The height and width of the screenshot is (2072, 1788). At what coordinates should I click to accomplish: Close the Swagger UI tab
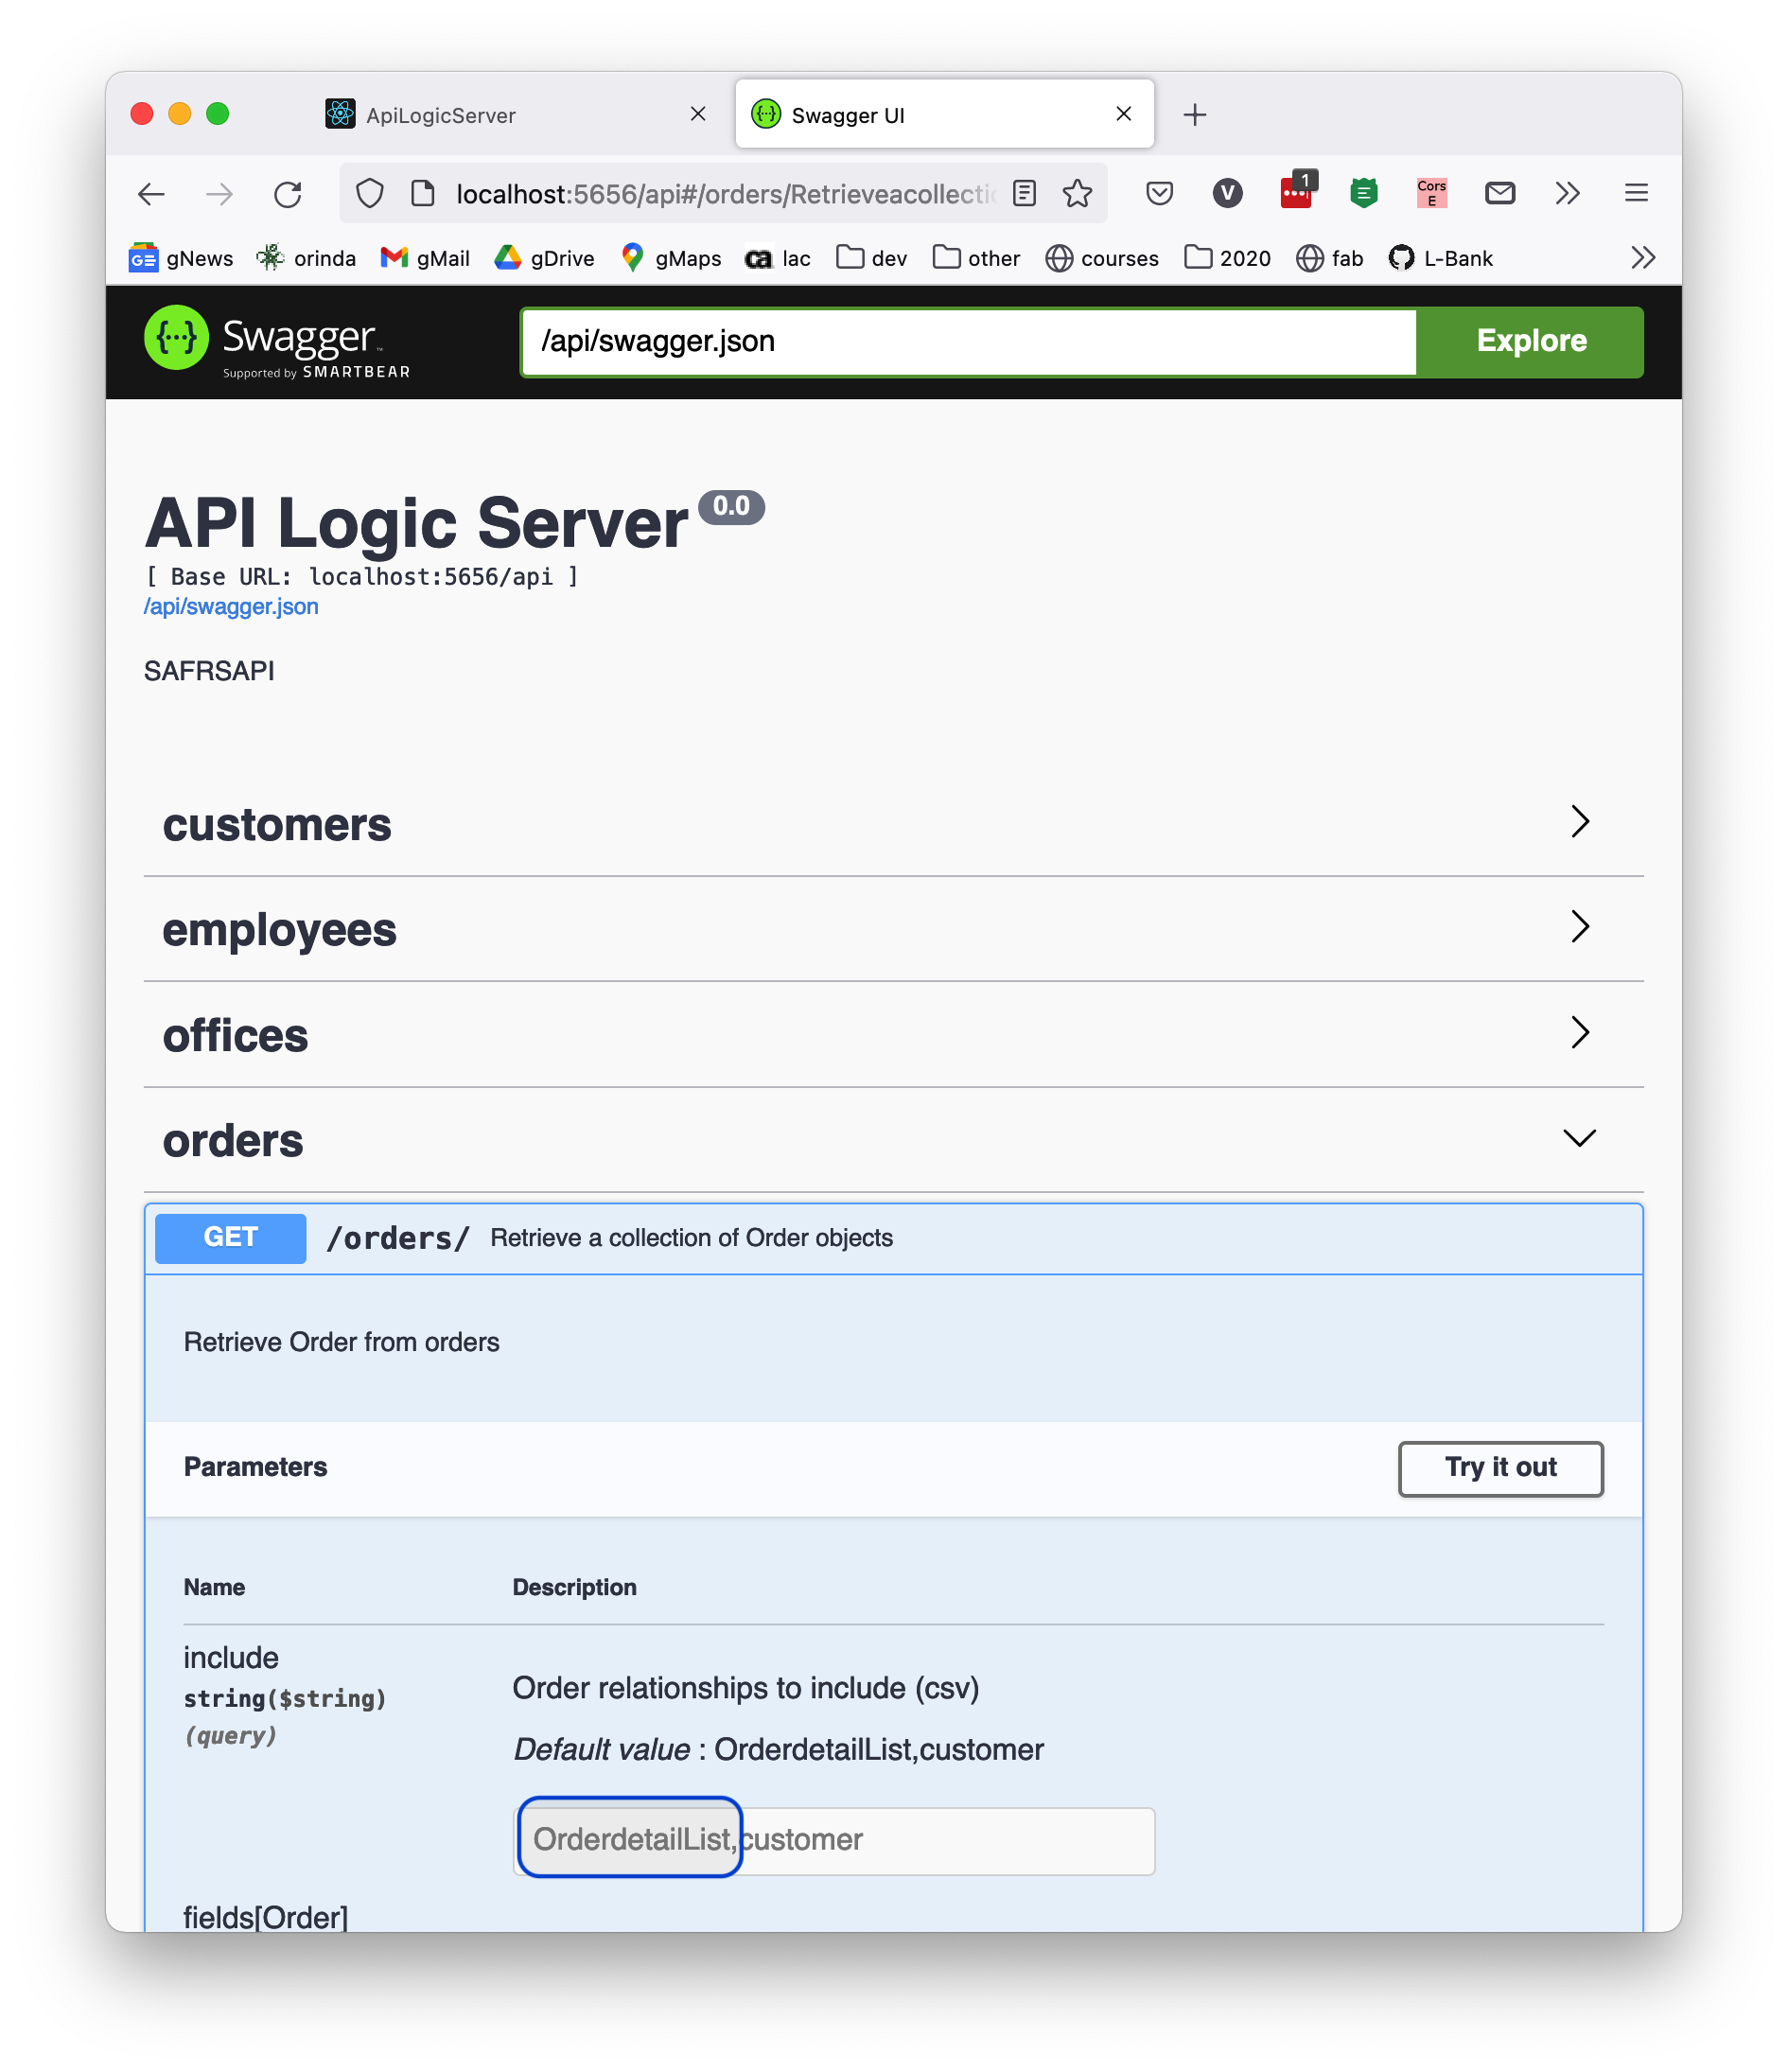pos(1123,114)
